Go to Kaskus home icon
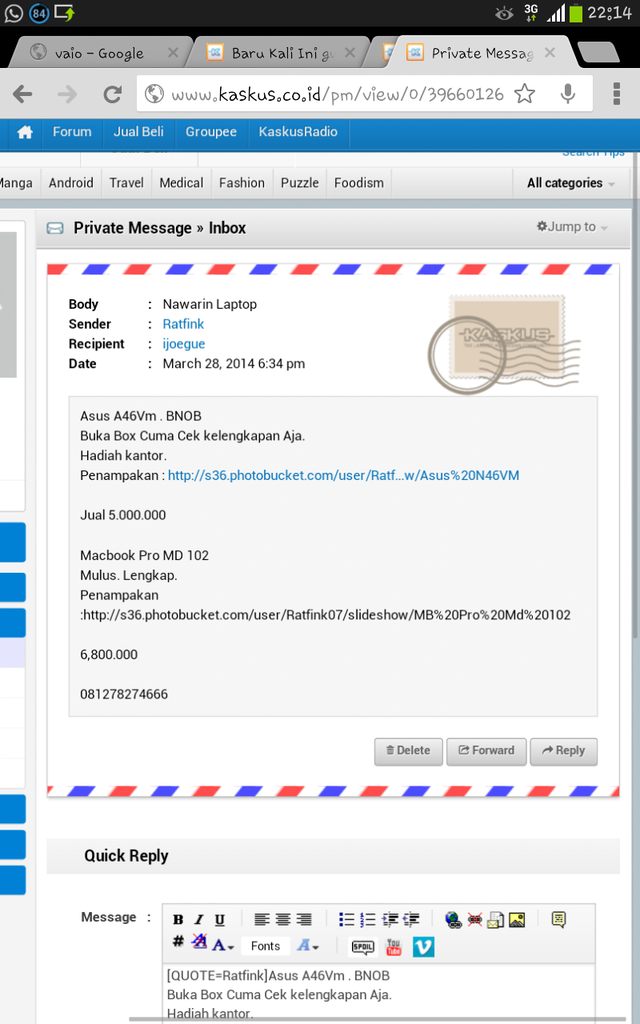Image resolution: width=640 pixels, height=1024 pixels. pyautogui.click(x=25, y=132)
